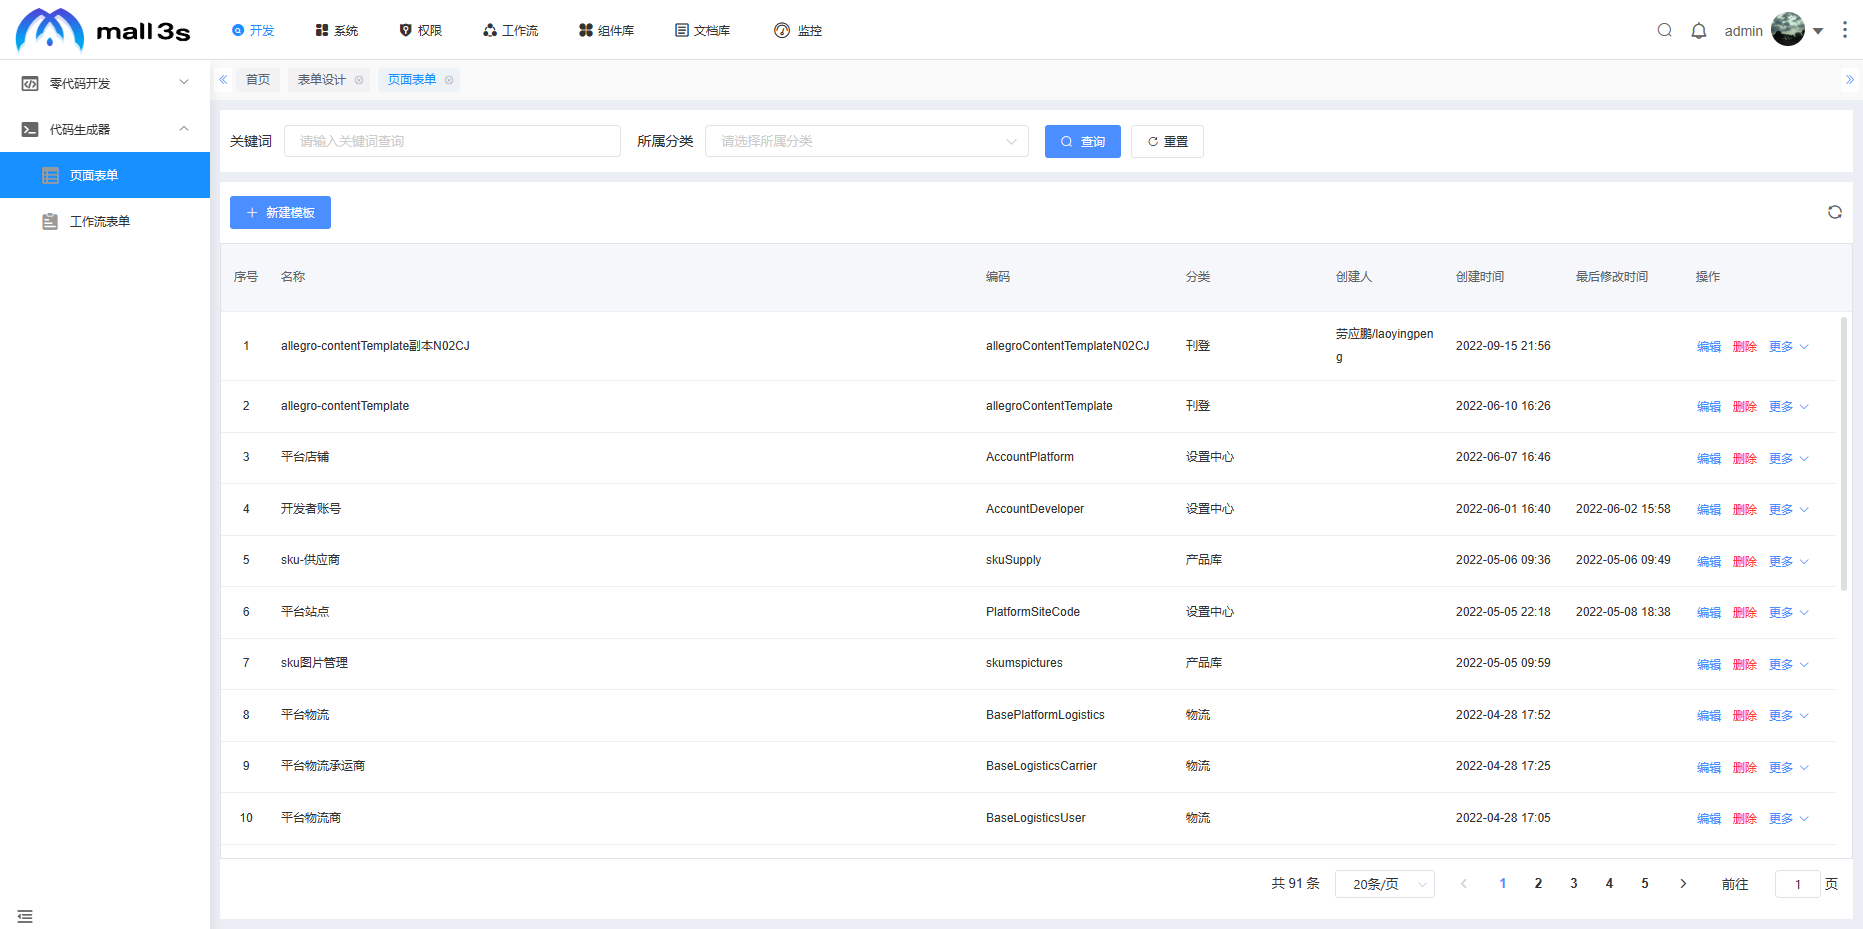Click the admin avatar picture

click(1788, 30)
